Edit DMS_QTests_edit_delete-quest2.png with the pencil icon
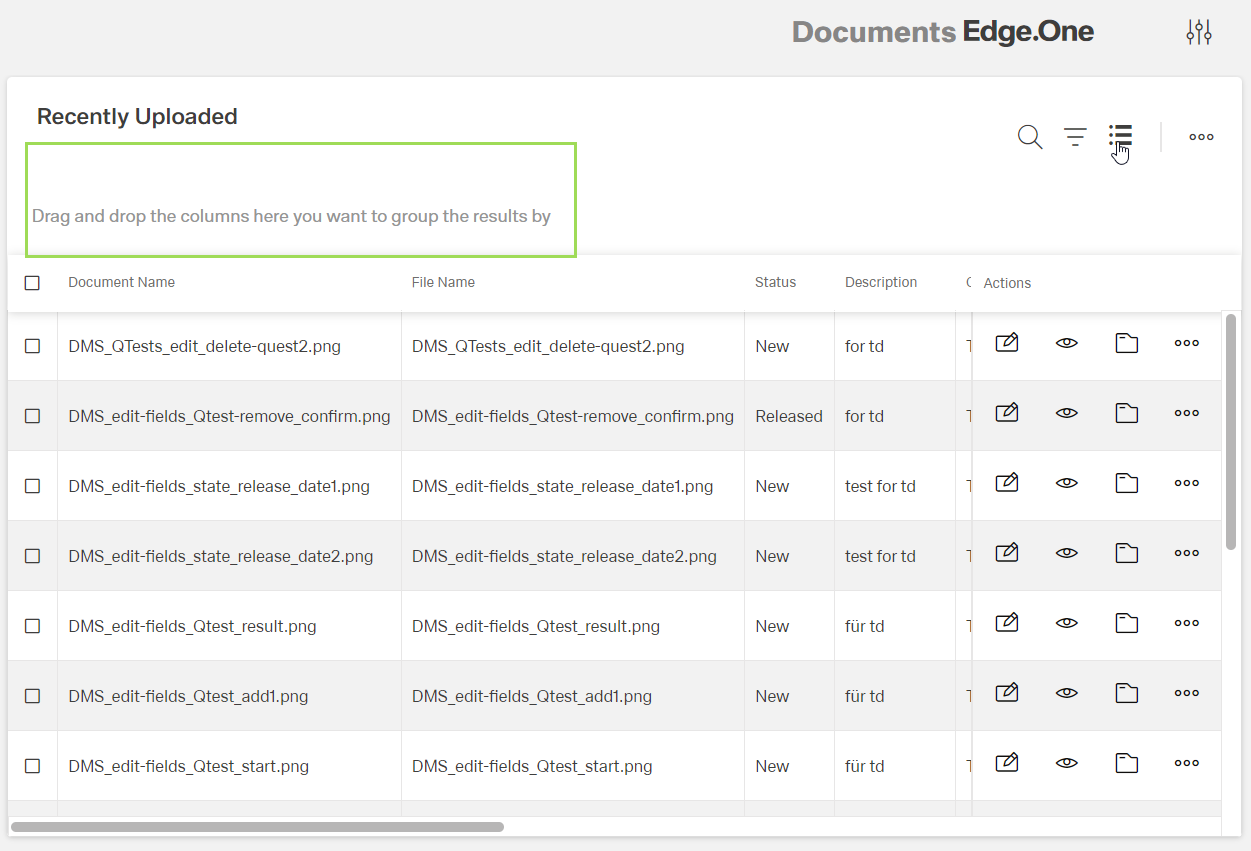 1007,343
